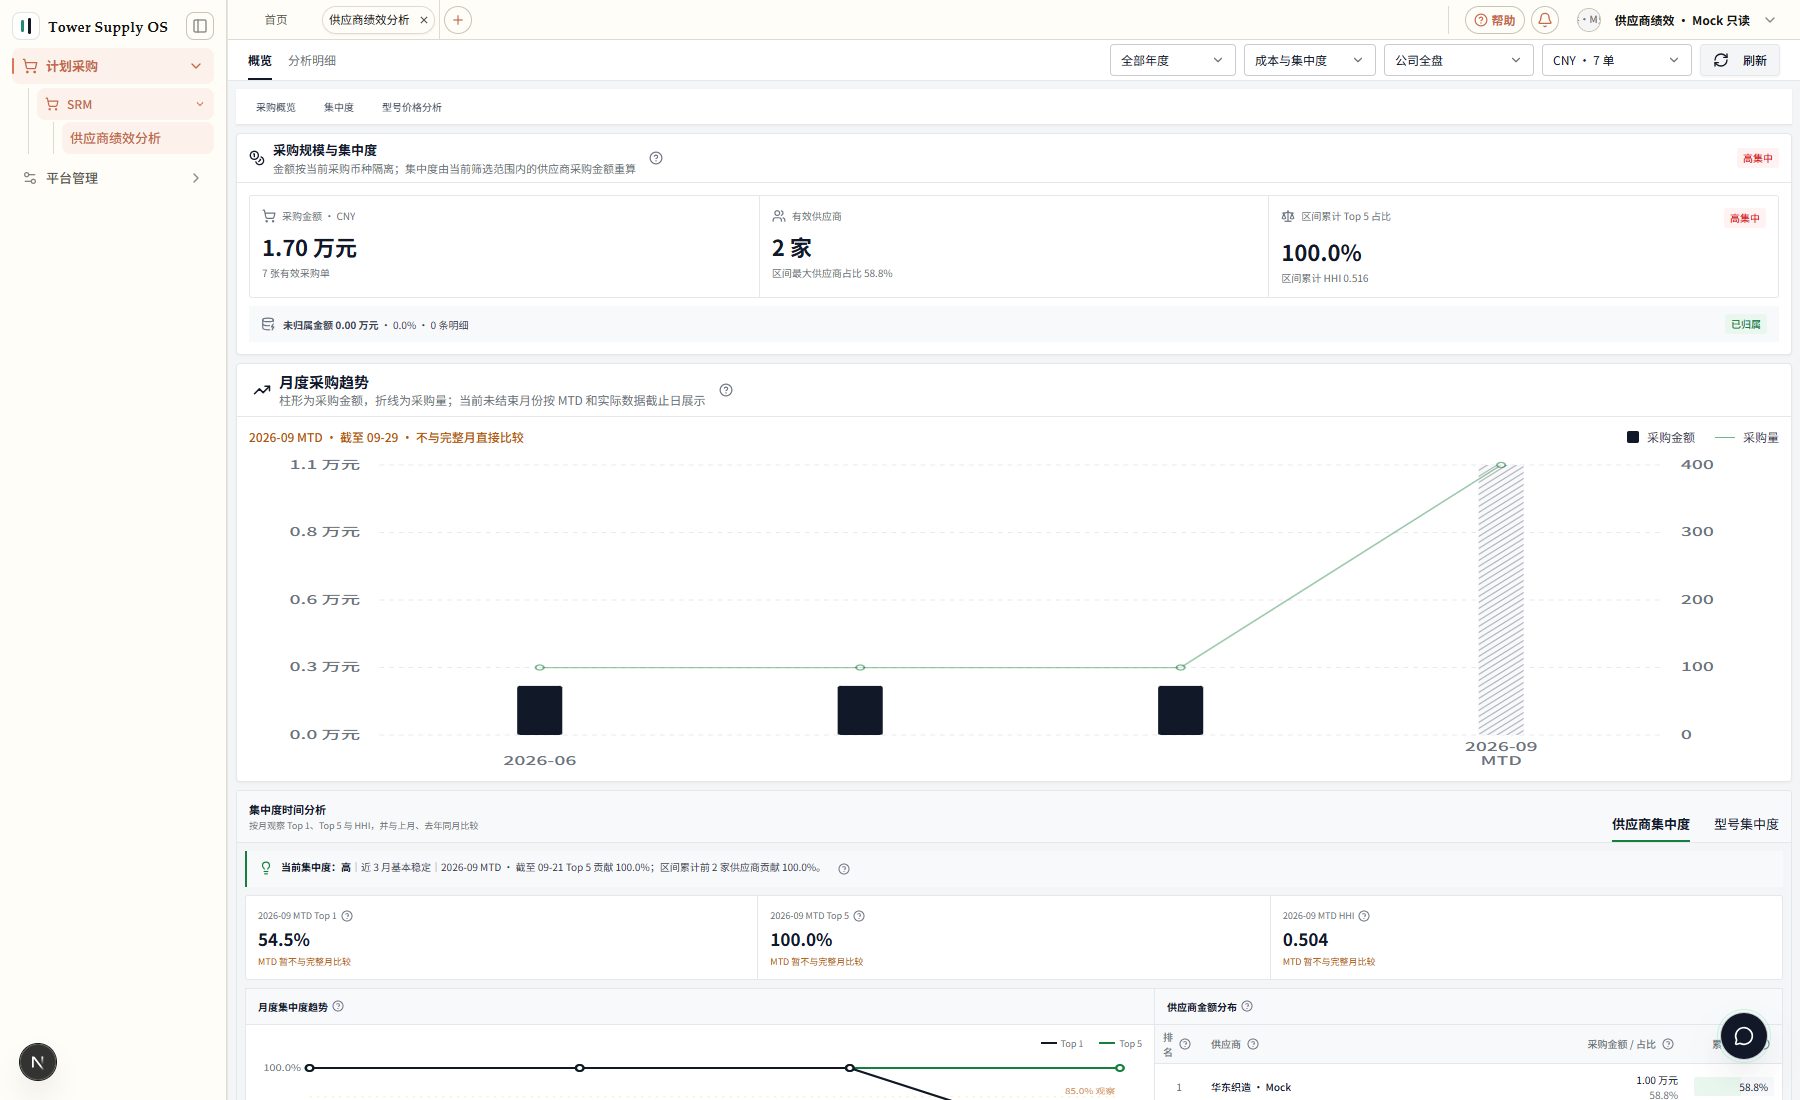Collapse the 计划采购 menu section
This screenshot has height=1100, width=1800.
(x=113, y=66)
